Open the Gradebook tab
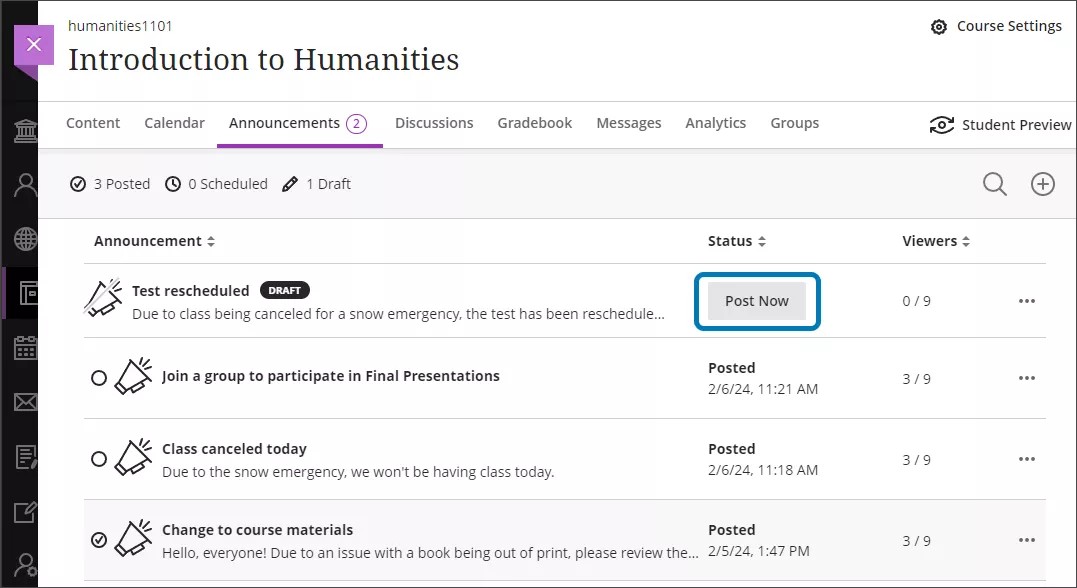The width and height of the screenshot is (1077, 588). coord(534,122)
